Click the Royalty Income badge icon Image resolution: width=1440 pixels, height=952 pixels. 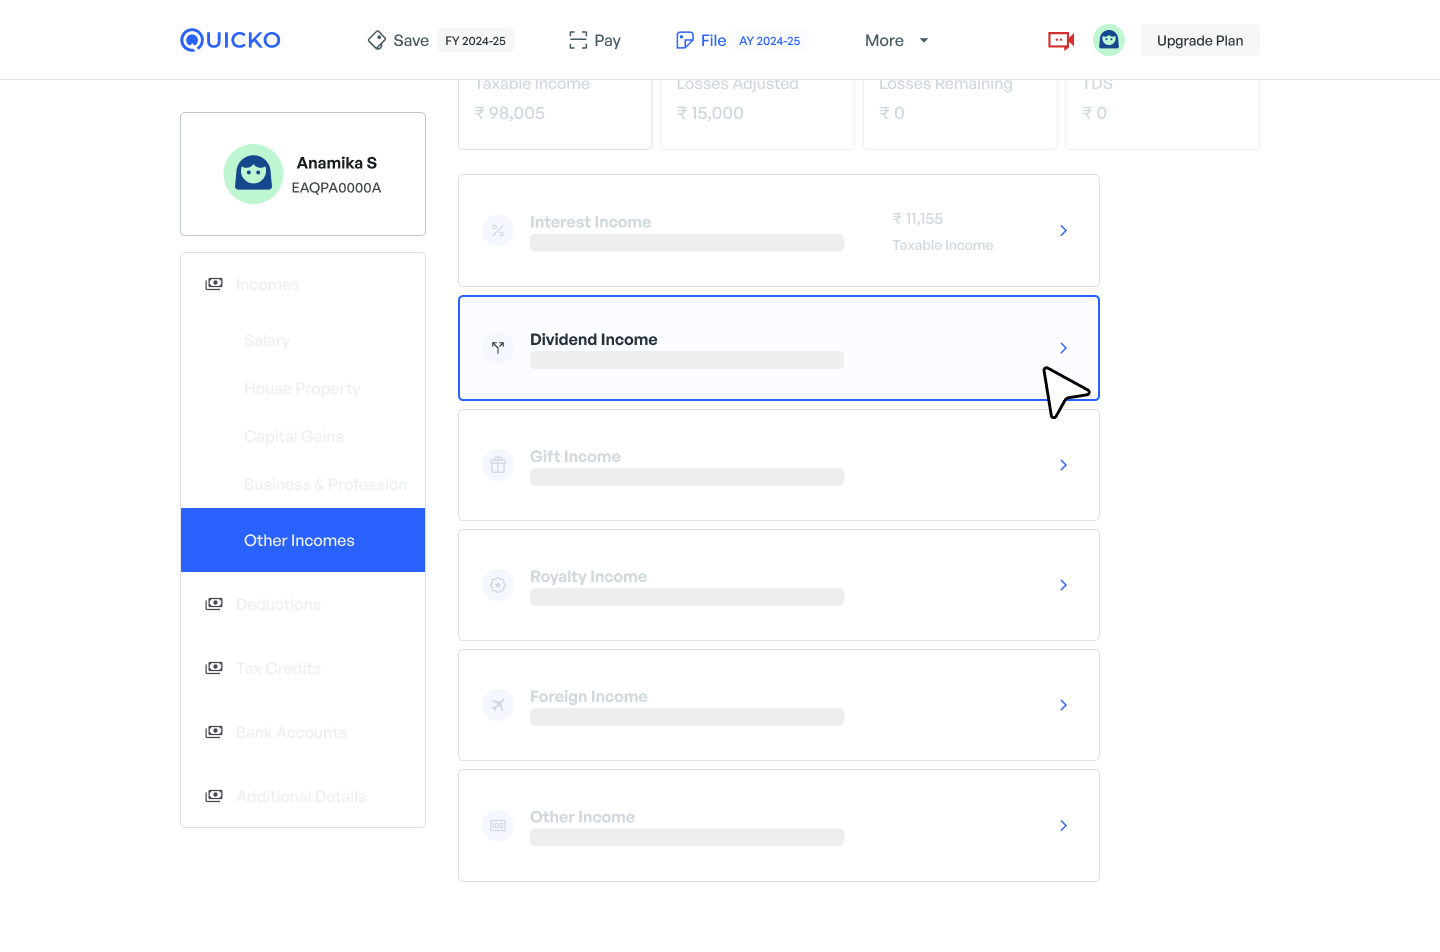(x=498, y=585)
